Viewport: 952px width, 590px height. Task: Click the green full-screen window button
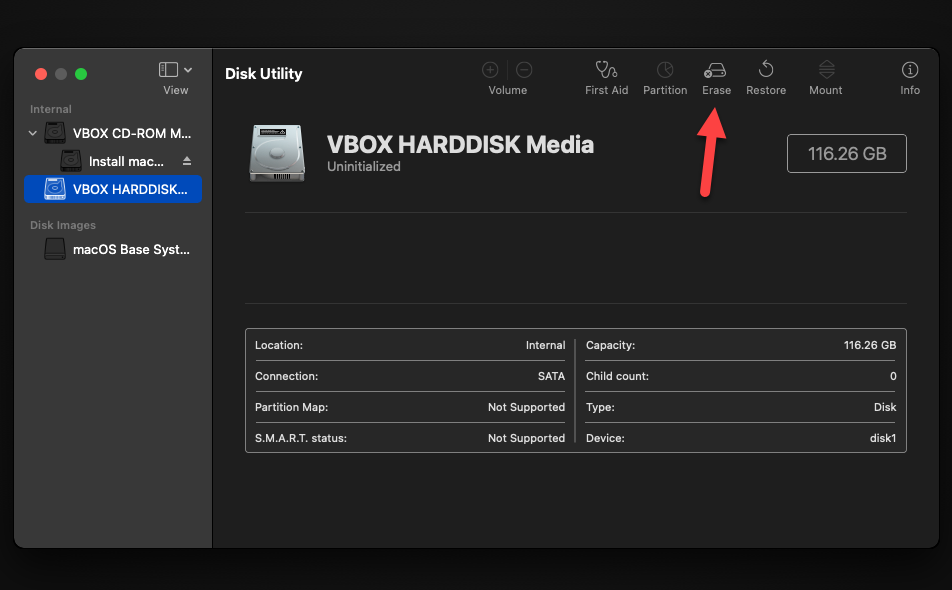[x=81, y=74]
